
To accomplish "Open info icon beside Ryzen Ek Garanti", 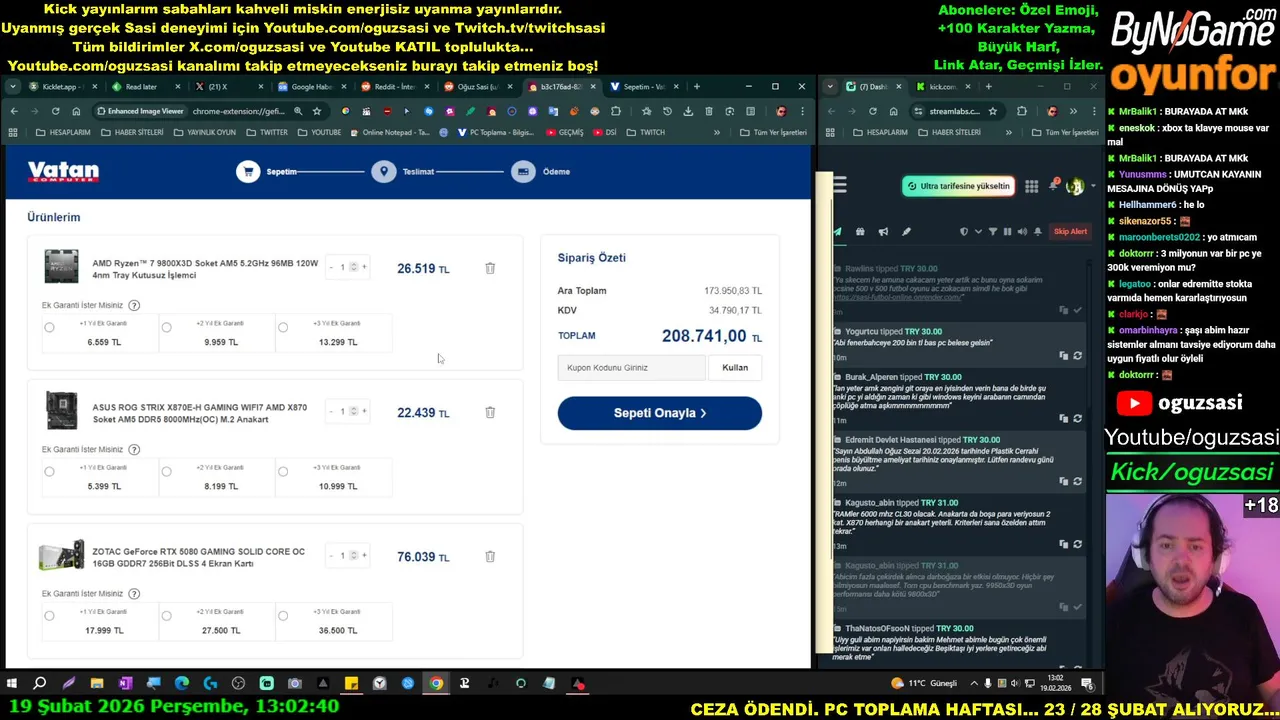I will [134, 305].
